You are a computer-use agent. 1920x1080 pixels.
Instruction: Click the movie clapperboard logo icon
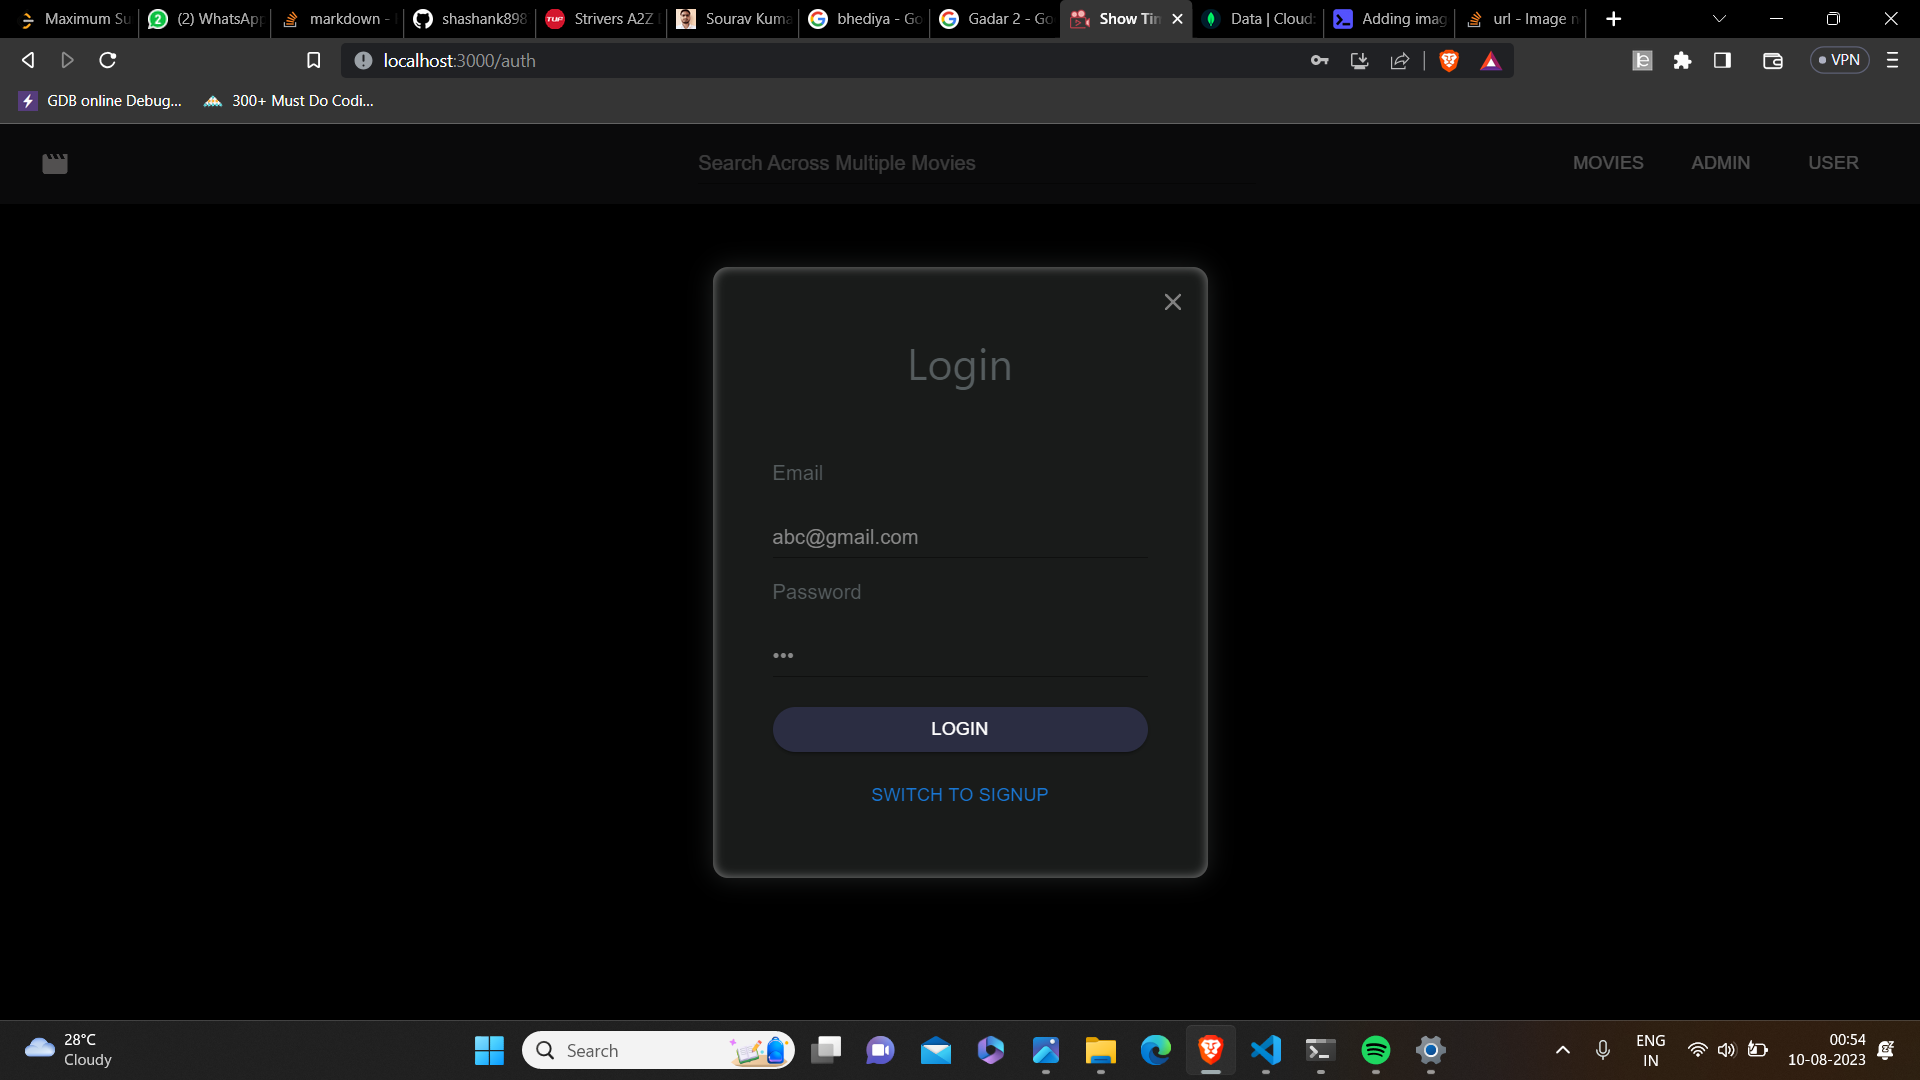pos(55,163)
